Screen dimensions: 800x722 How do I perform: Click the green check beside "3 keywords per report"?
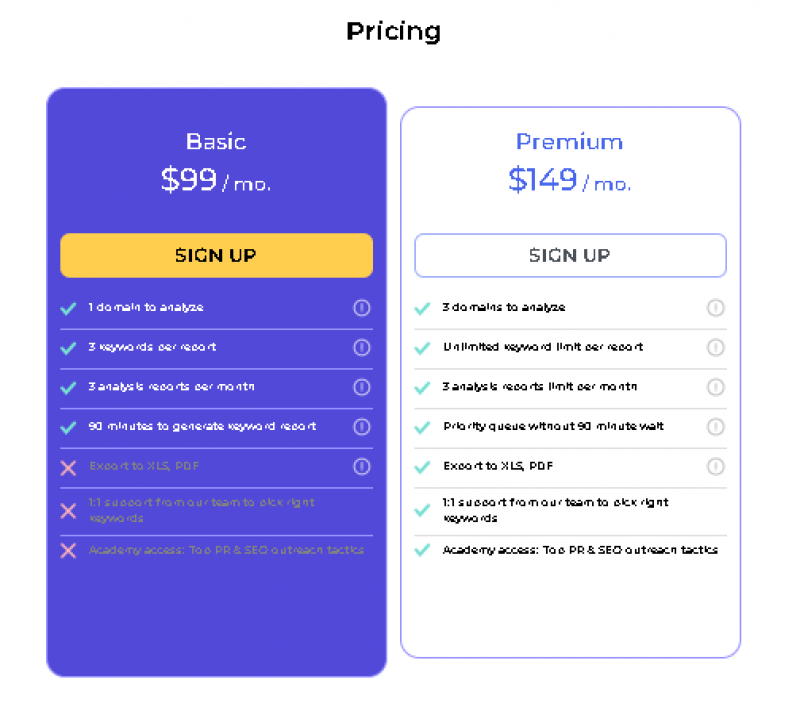point(70,348)
